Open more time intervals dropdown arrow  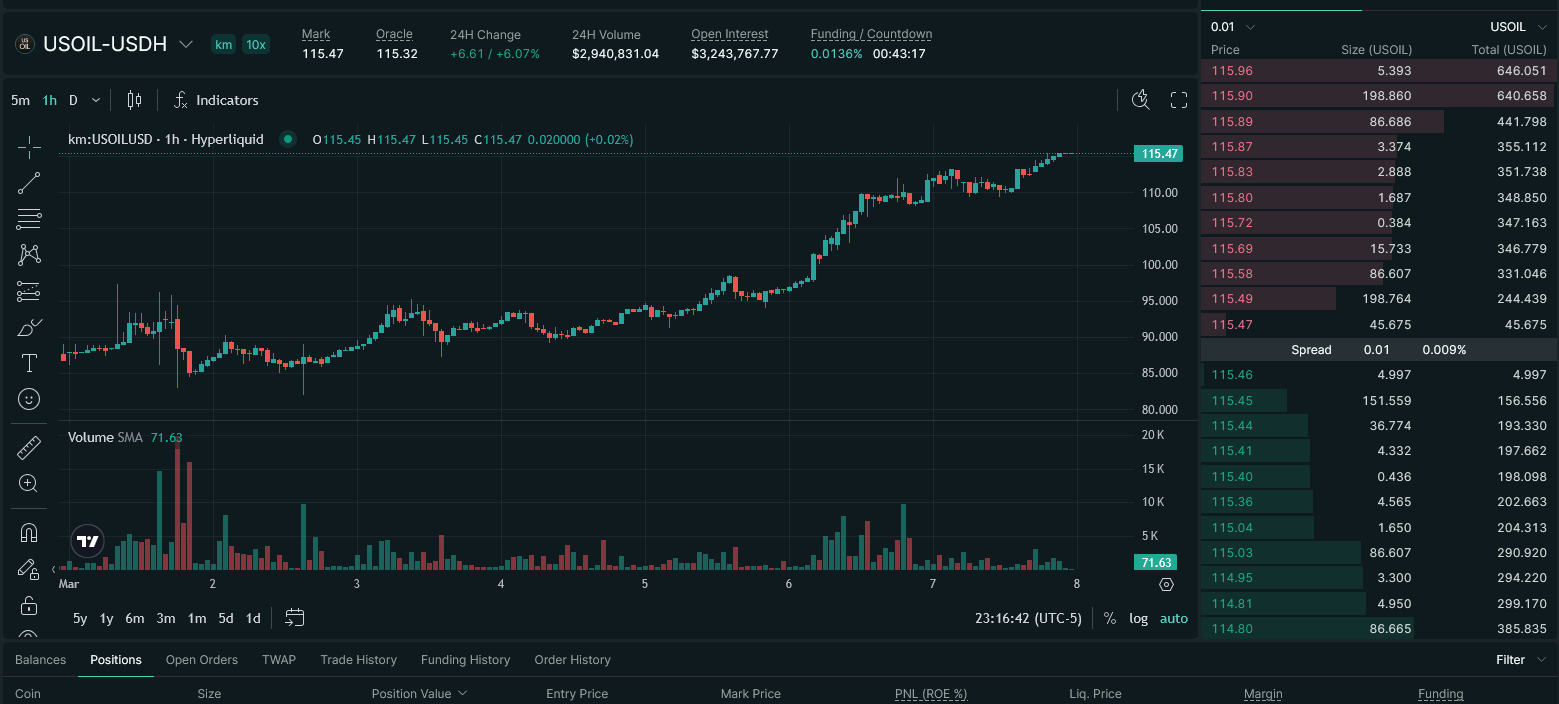96,100
